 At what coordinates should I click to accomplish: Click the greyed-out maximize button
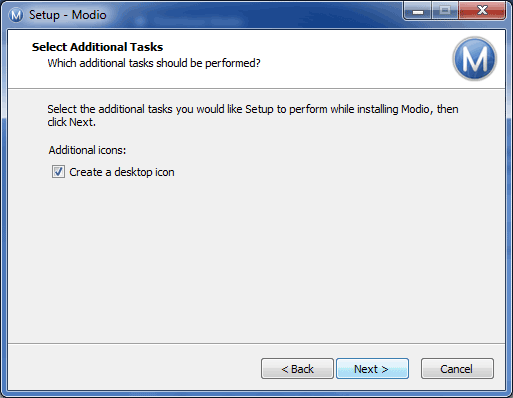point(445,11)
